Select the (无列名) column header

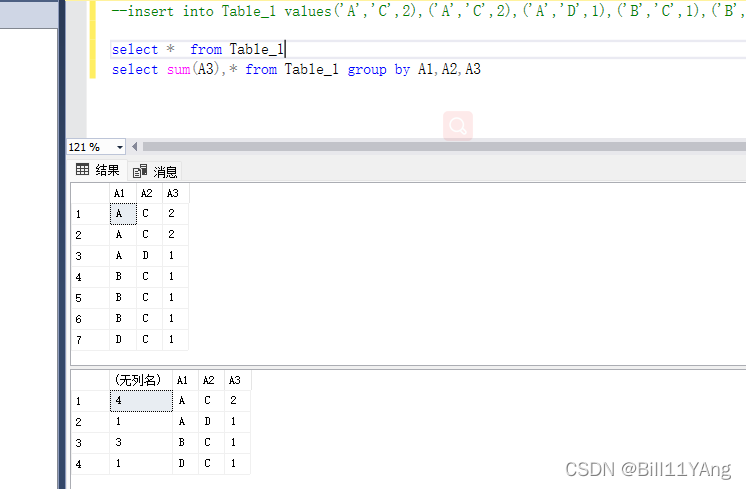pos(141,380)
